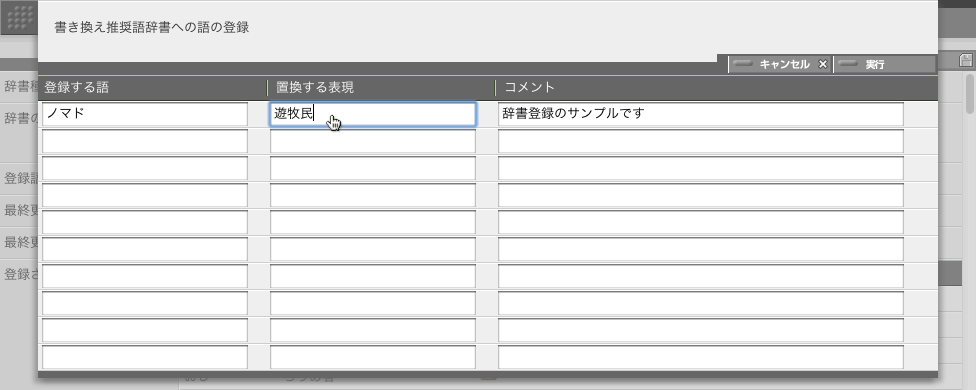Click the コメント column header

point(529,88)
